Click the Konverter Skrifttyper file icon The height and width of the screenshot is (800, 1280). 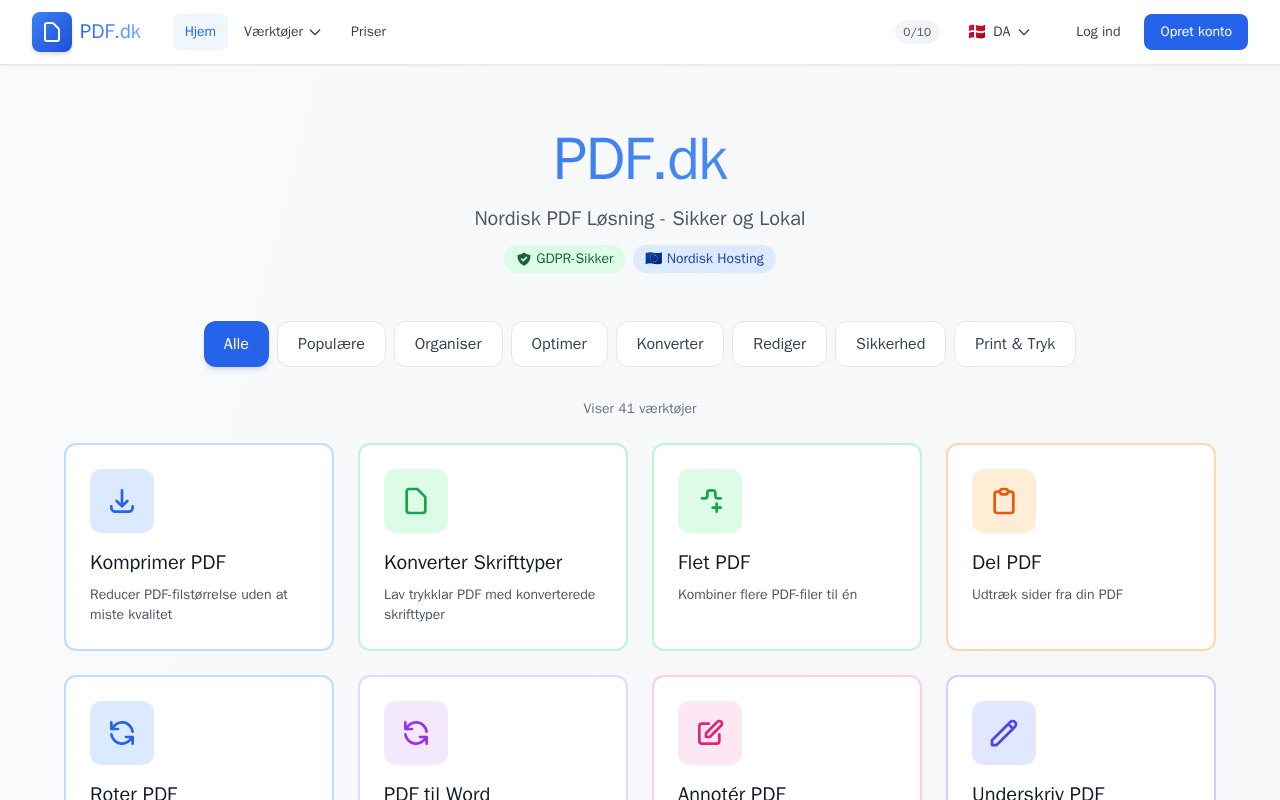pyautogui.click(x=416, y=501)
